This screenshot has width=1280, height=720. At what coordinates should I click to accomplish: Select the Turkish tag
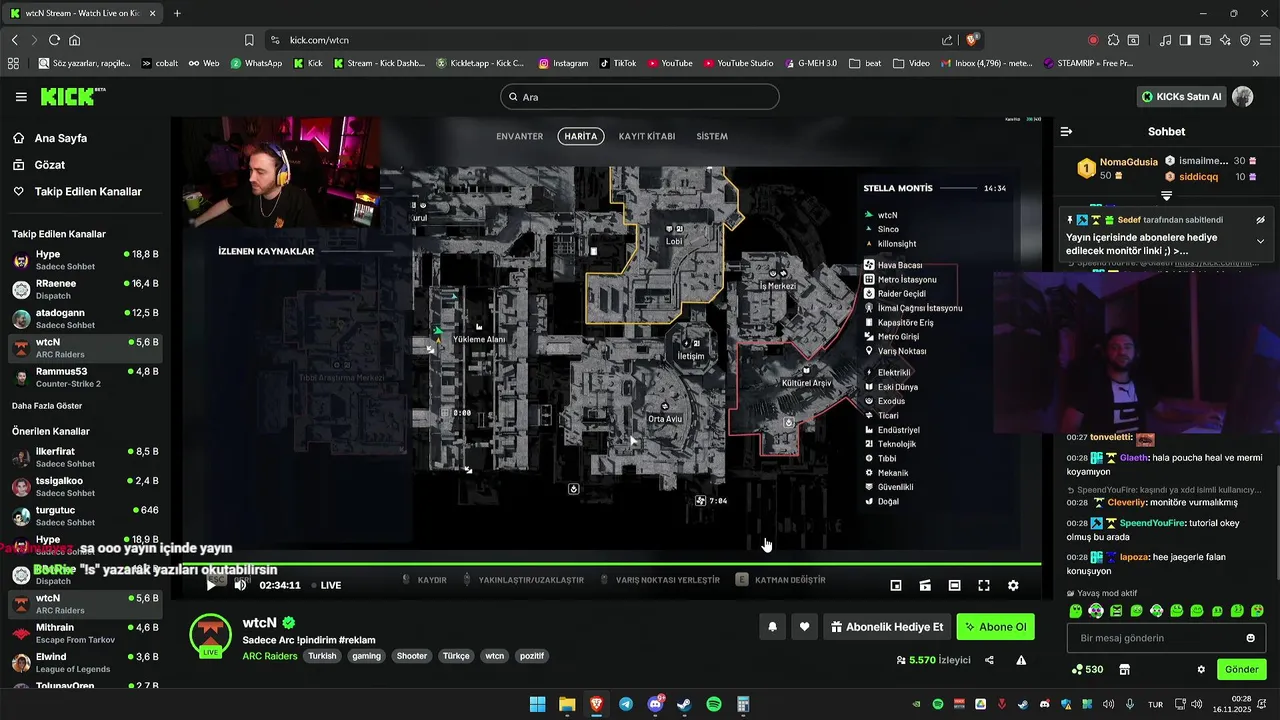pos(322,656)
